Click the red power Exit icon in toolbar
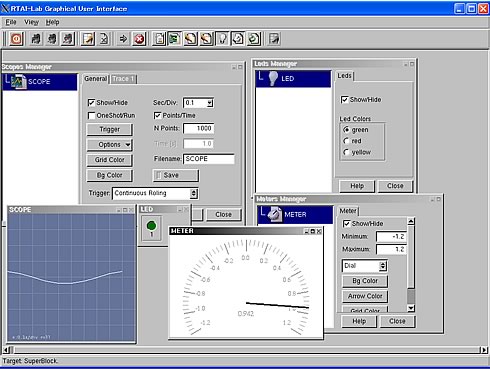This screenshot has height=369, width=490. [x=16, y=39]
